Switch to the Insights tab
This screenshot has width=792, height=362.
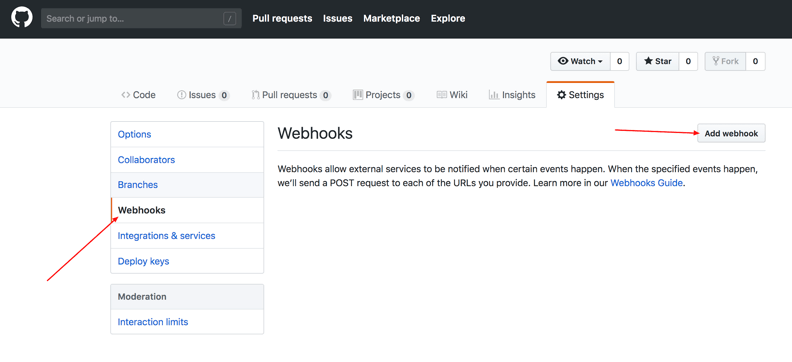coord(512,95)
